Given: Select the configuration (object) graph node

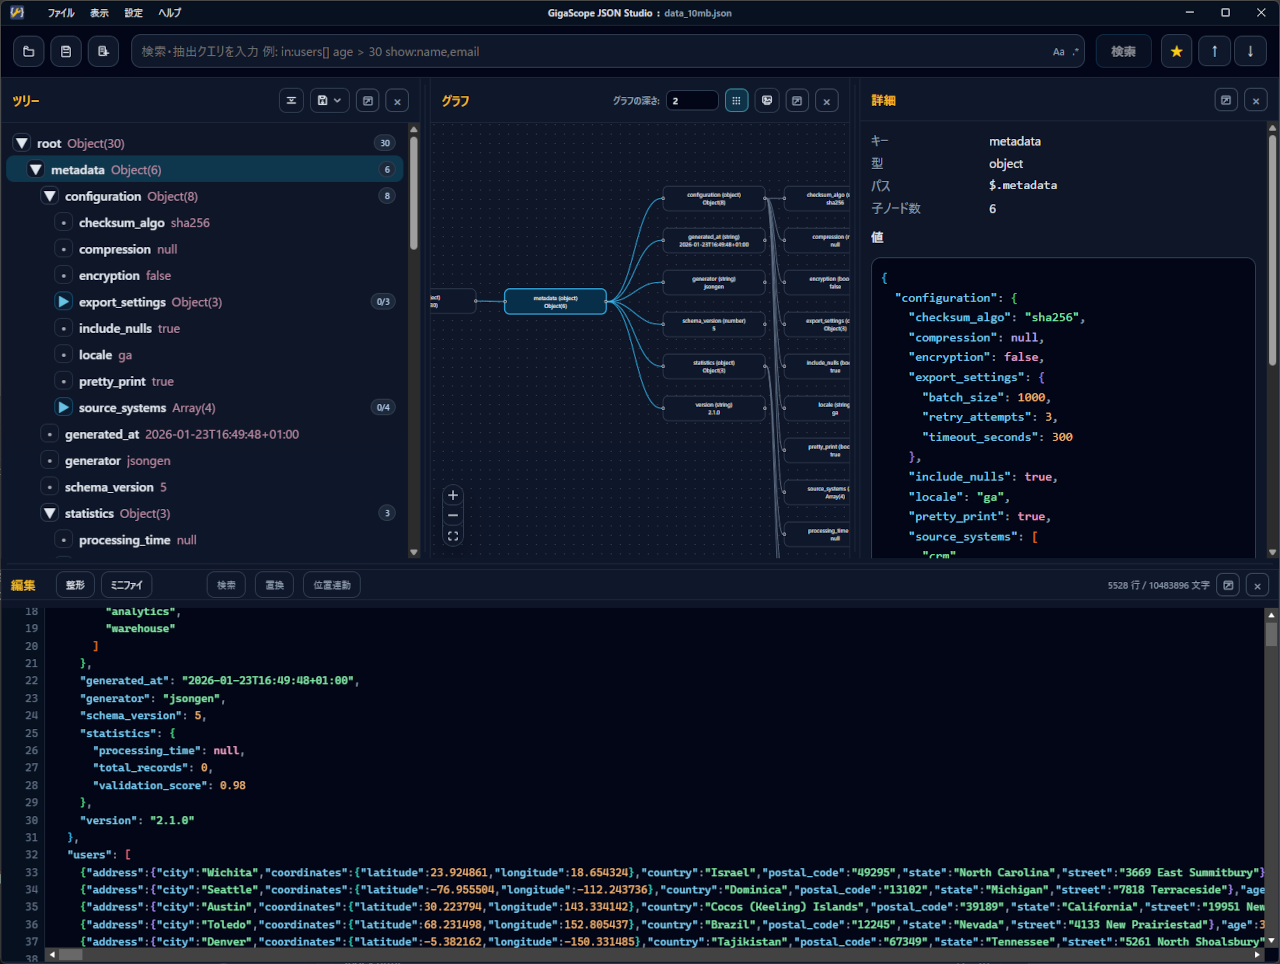Looking at the screenshot, I should [714, 198].
